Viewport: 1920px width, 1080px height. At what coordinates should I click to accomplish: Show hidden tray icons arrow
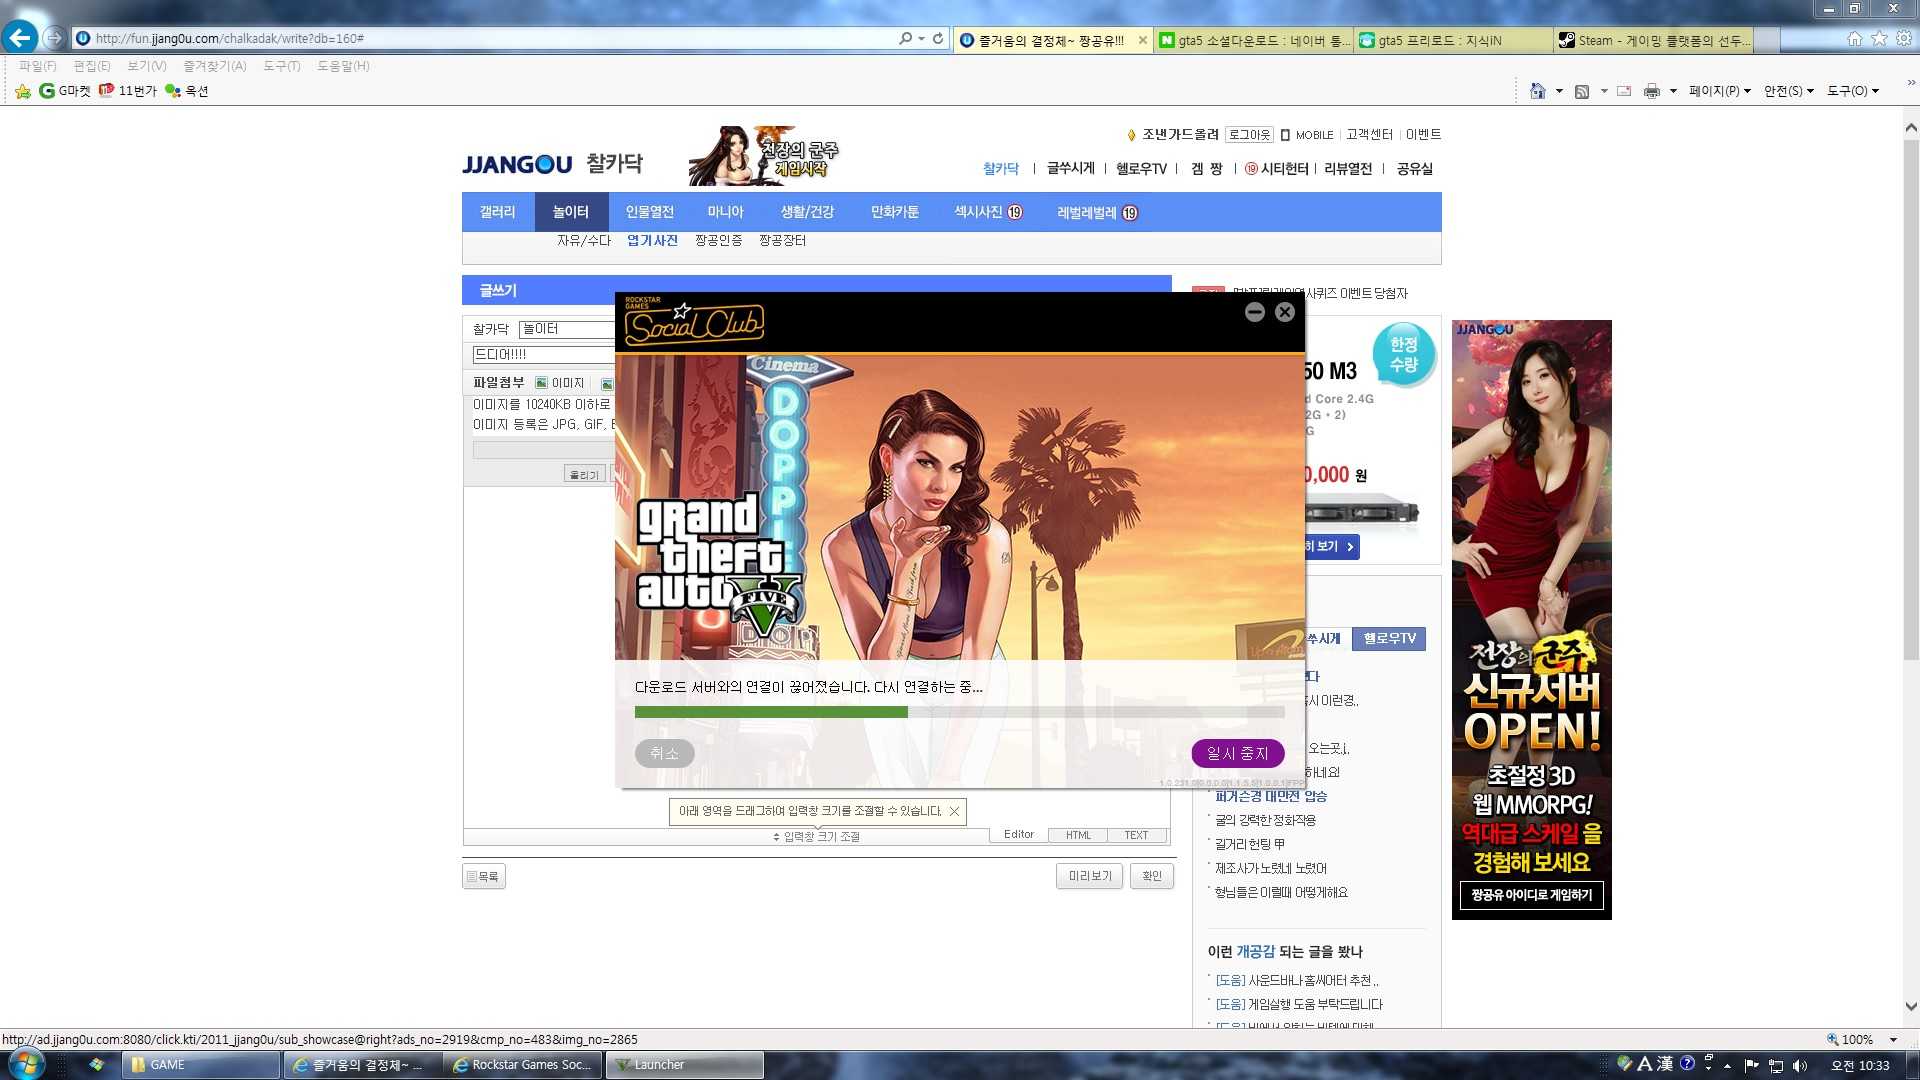1727,1066
